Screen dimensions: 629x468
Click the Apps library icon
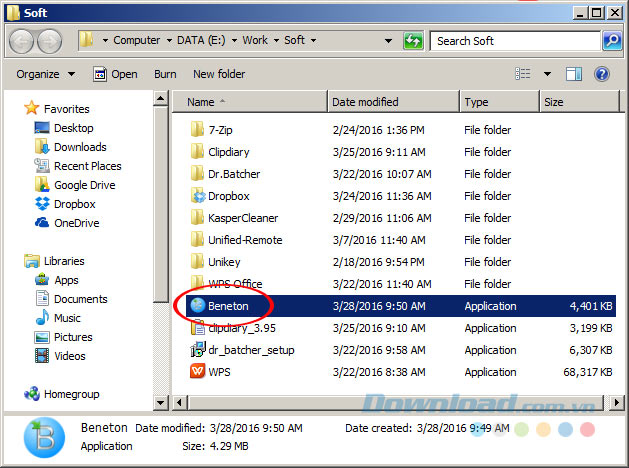pyautogui.click(x=42, y=280)
